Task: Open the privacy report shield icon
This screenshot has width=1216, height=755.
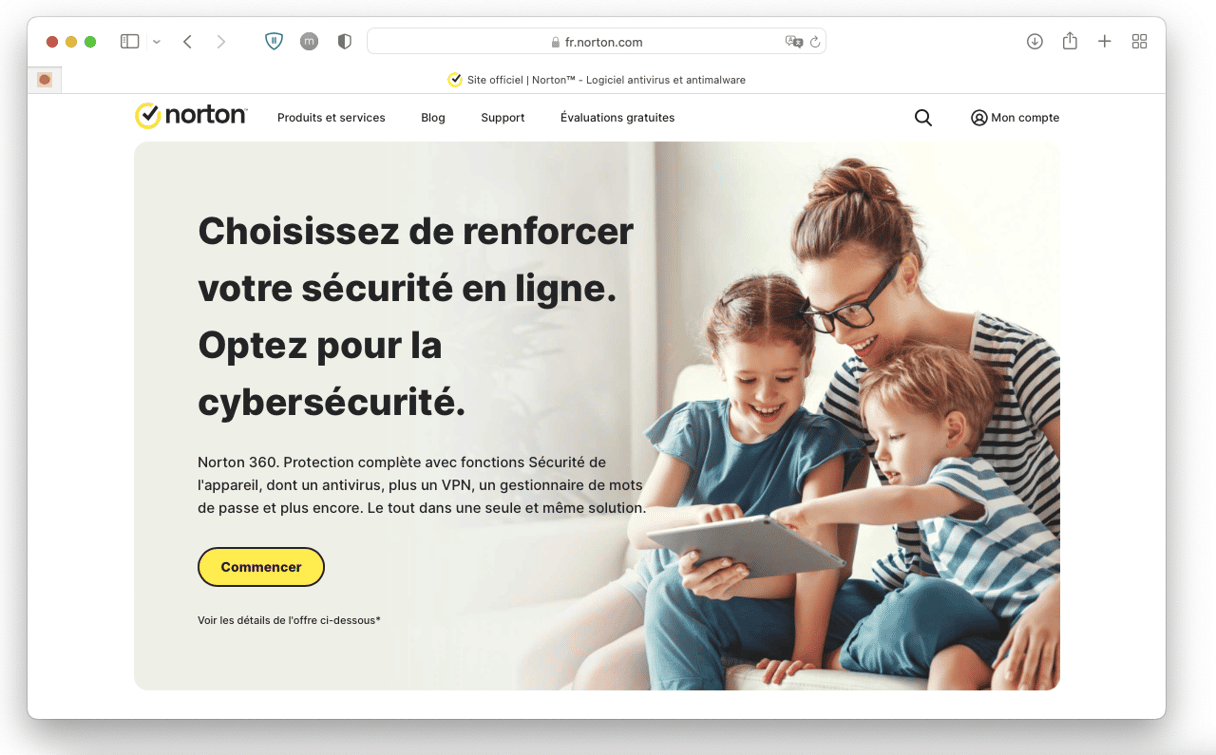Action: point(344,42)
